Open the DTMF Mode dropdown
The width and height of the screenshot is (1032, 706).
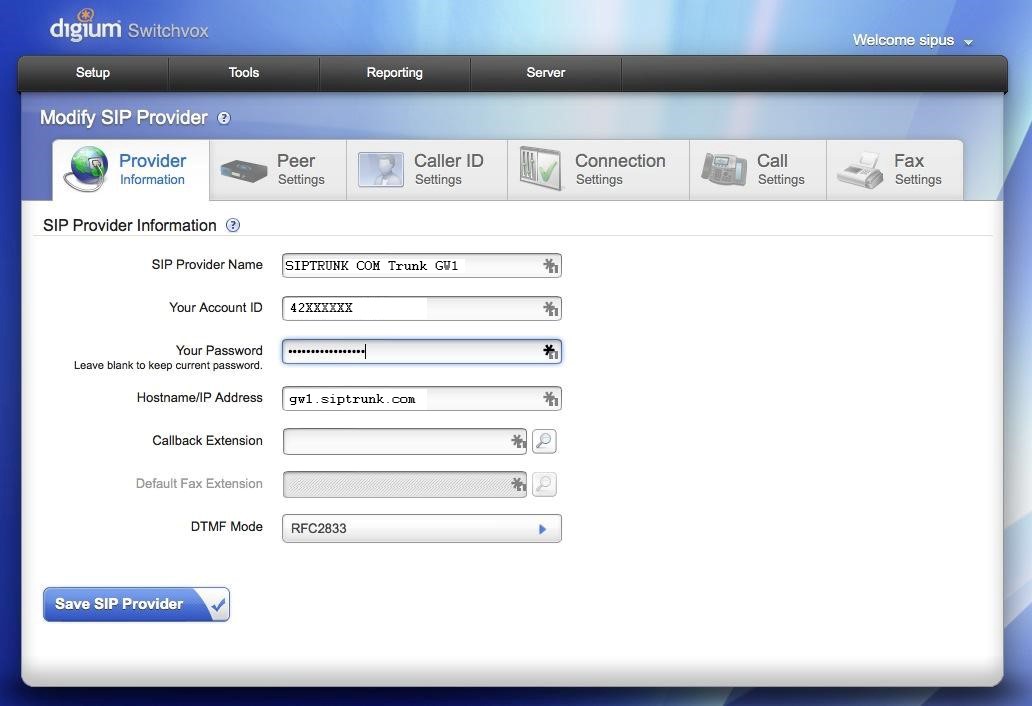pyautogui.click(x=422, y=528)
